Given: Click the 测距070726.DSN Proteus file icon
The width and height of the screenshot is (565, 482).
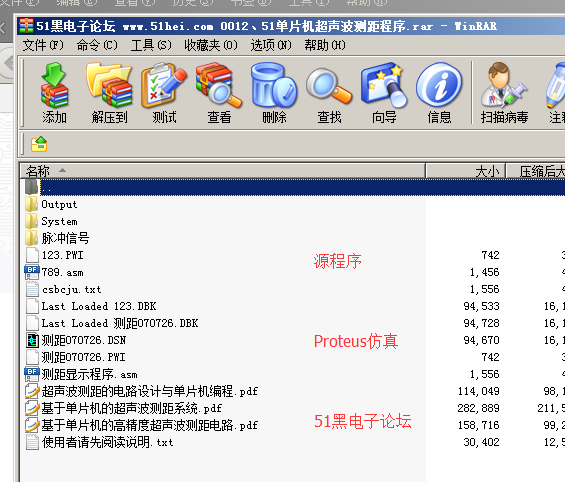Looking at the screenshot, I should pos(32,340).
